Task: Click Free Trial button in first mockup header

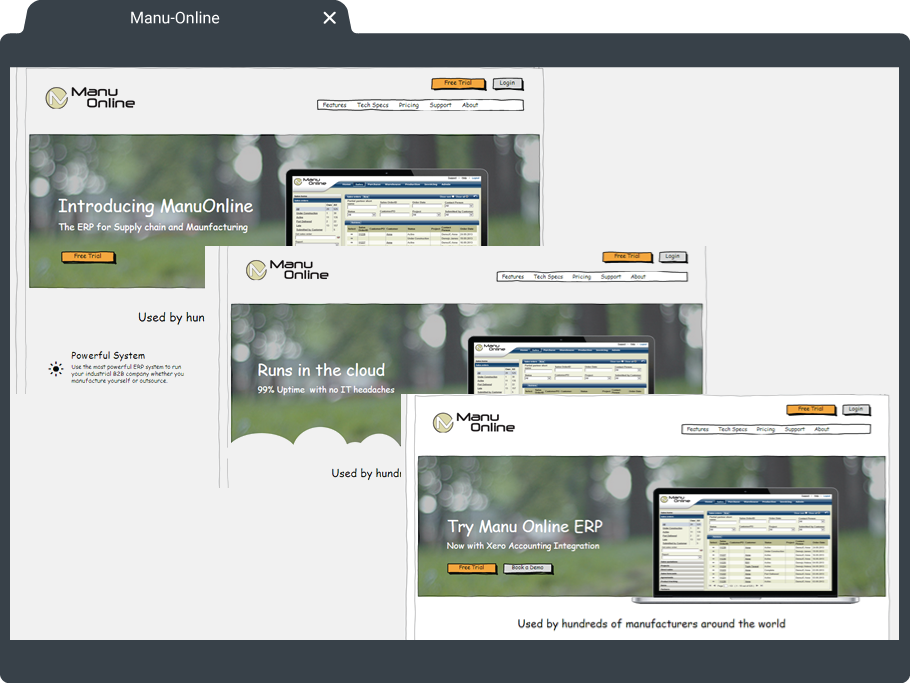Action: [458, 84]
